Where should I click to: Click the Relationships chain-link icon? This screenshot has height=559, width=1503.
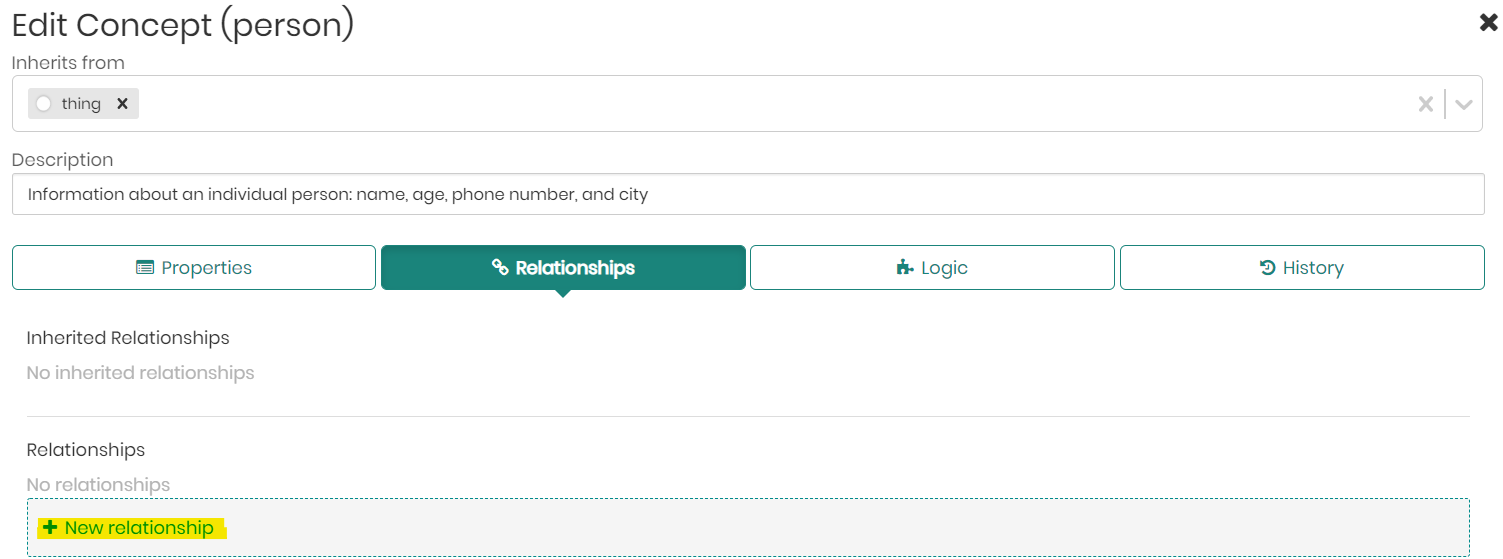pyautogui.click(x=501, y=268)
